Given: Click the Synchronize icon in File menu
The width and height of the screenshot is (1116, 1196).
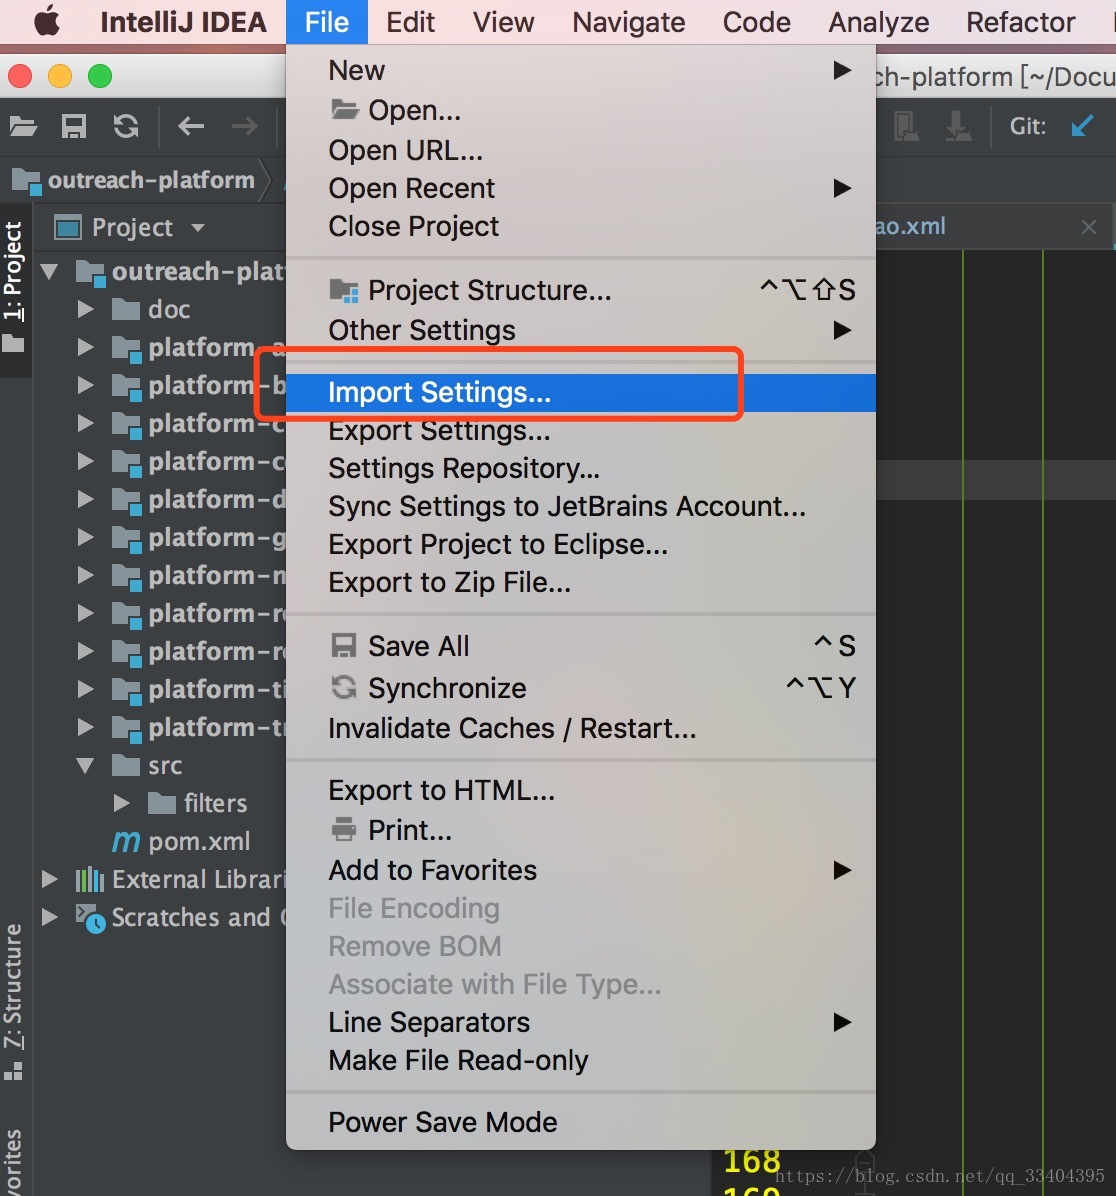Looking at the screenshot, I should [344, 687].
